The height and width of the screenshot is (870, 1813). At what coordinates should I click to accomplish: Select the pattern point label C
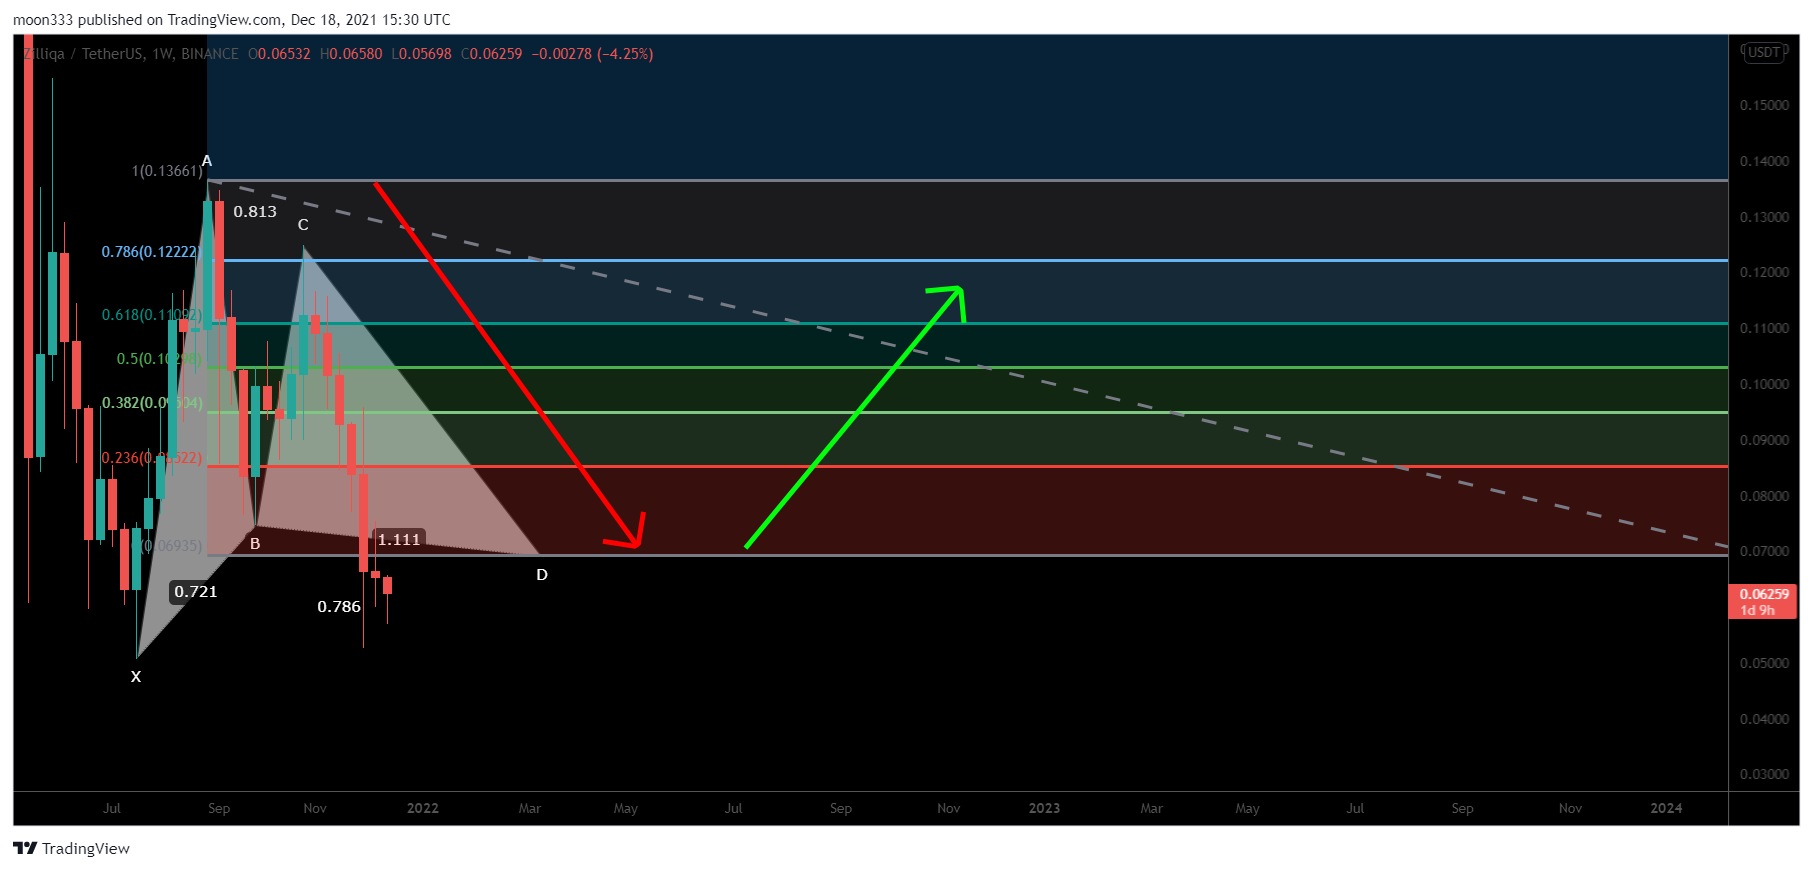pyautogui.click(x=303, y=225)
